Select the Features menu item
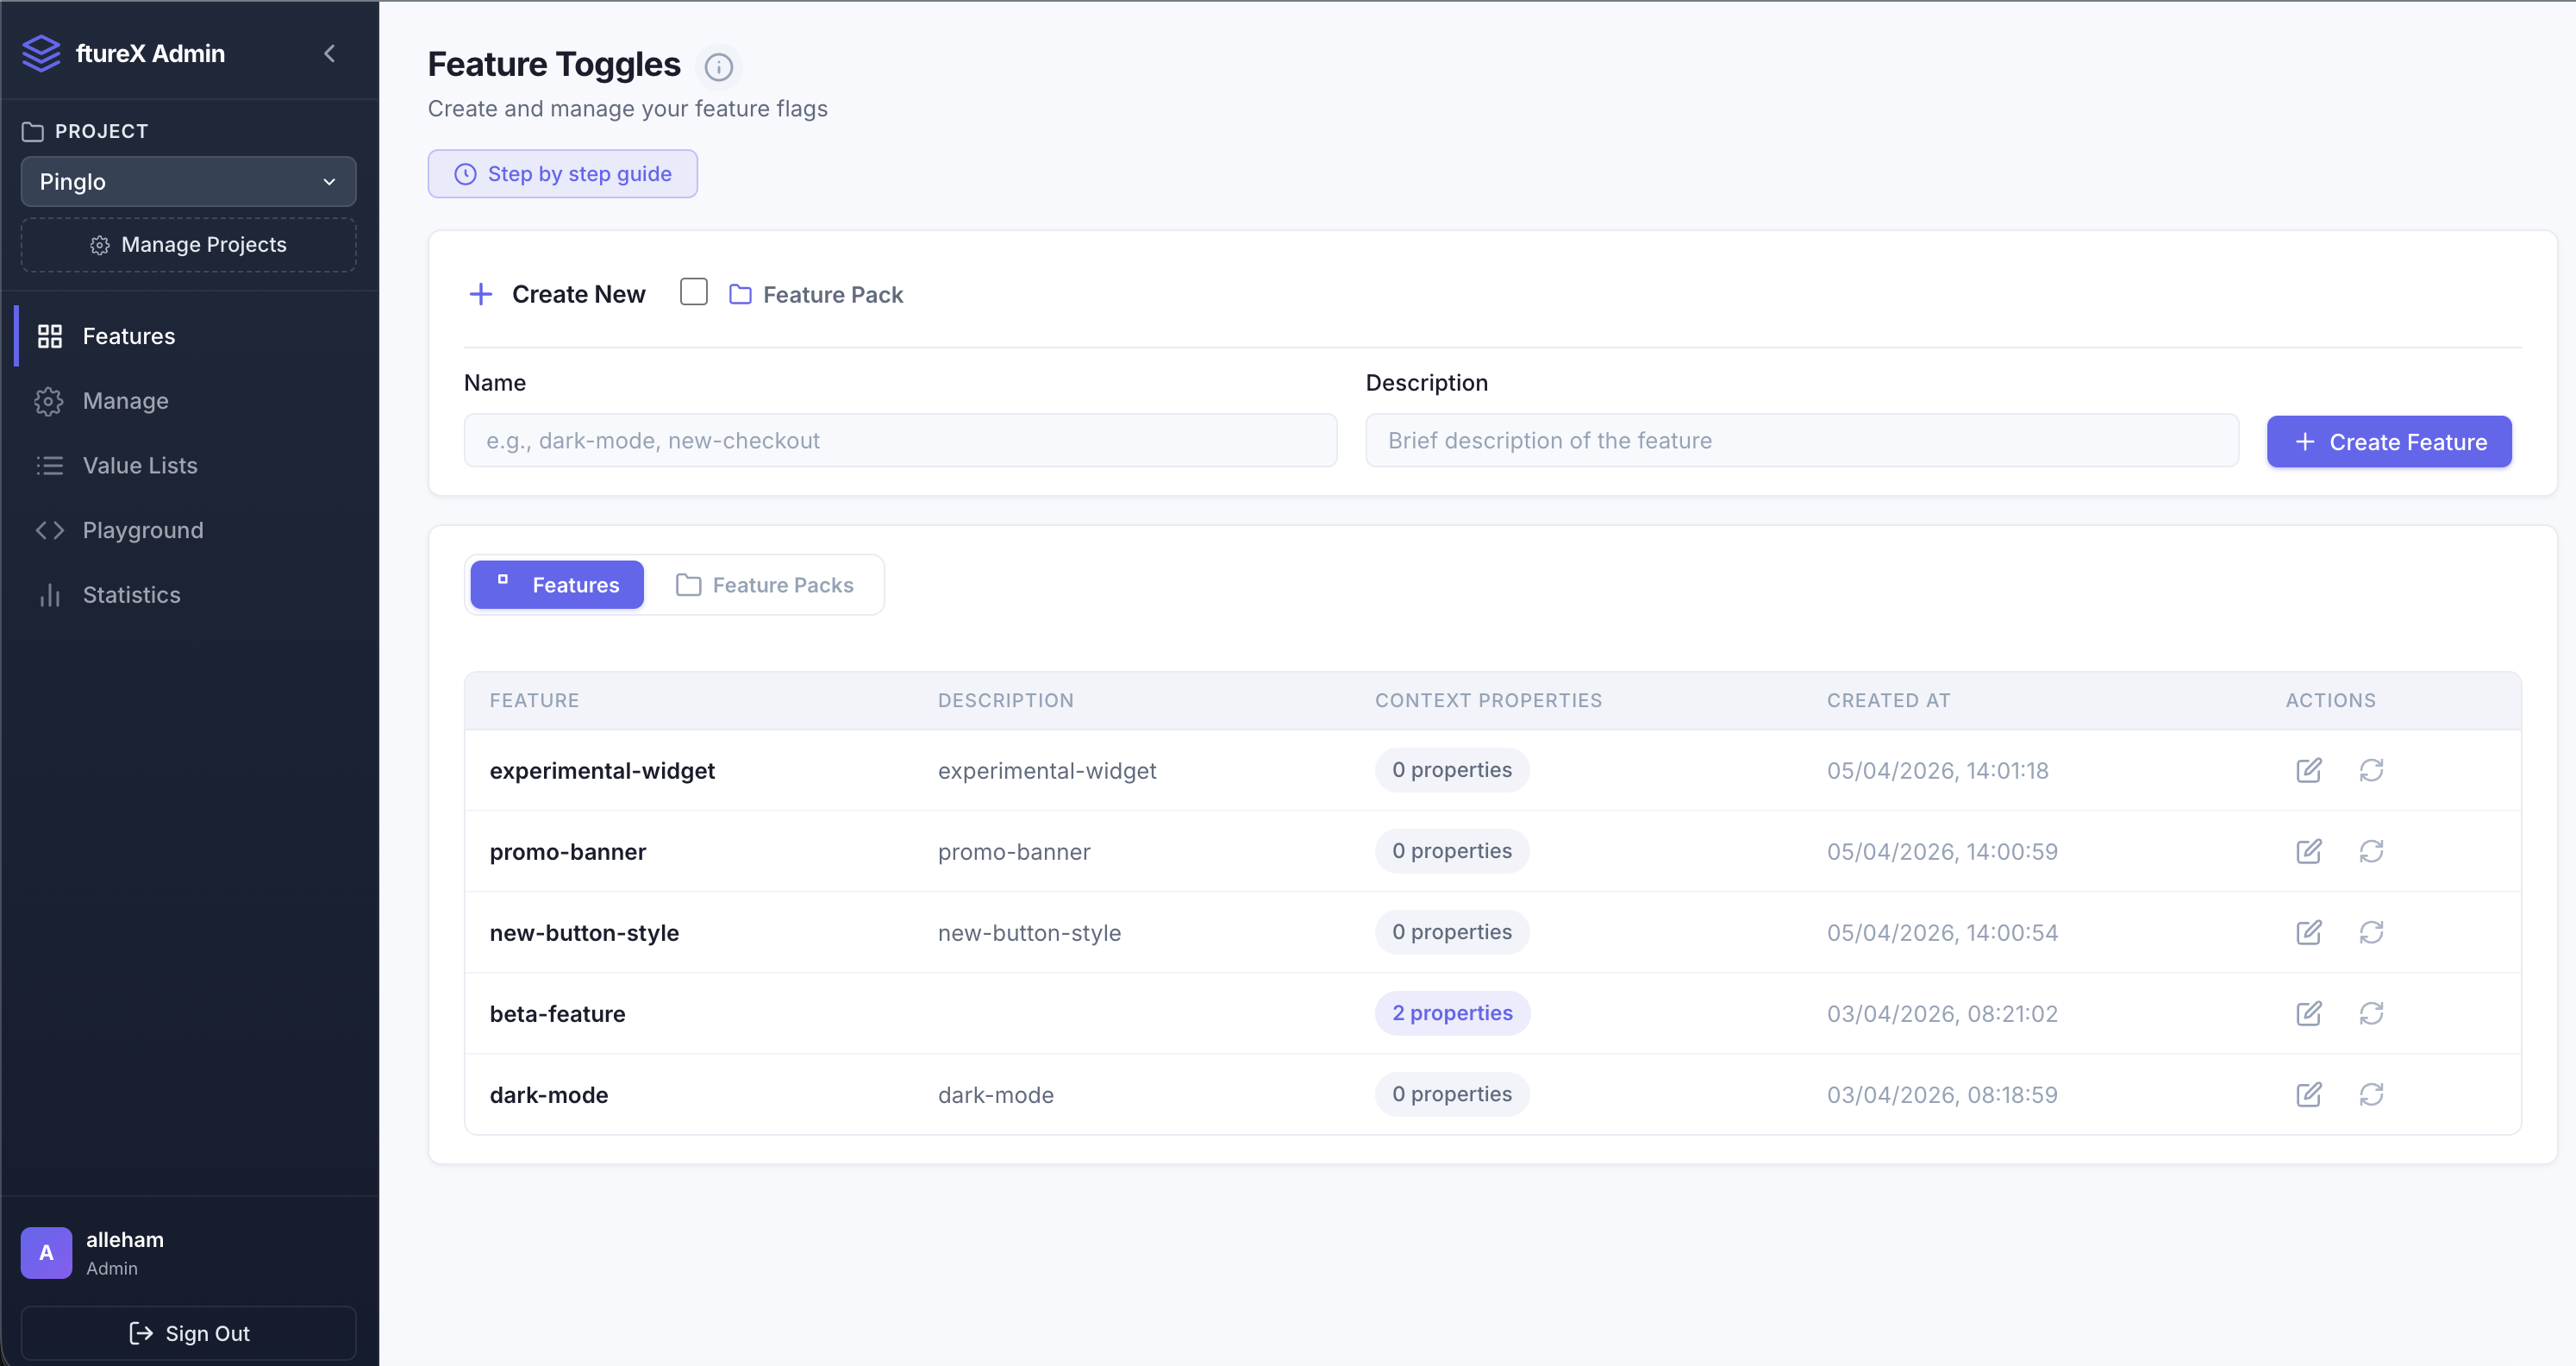Viewport: 2576px width, 1366px height. click(129, 335)
